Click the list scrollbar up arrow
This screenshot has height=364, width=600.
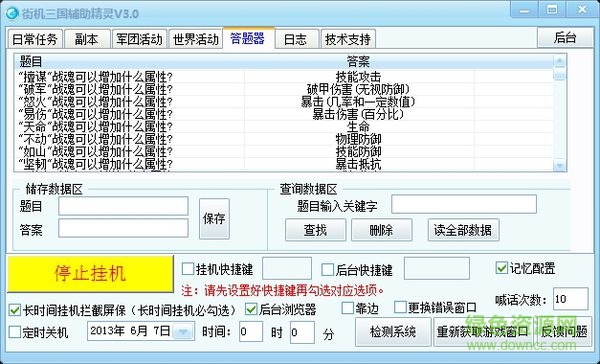pyautogui.click(x=559, y=61)
